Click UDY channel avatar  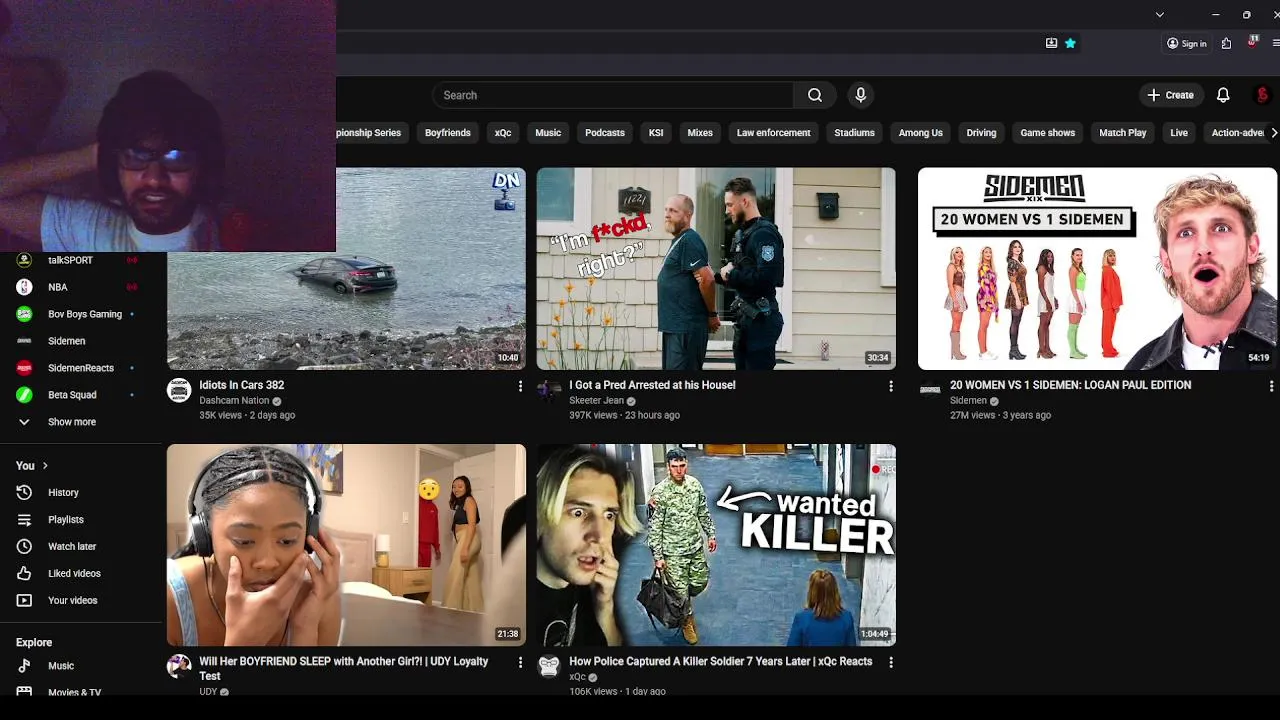[x=179, y=666]
